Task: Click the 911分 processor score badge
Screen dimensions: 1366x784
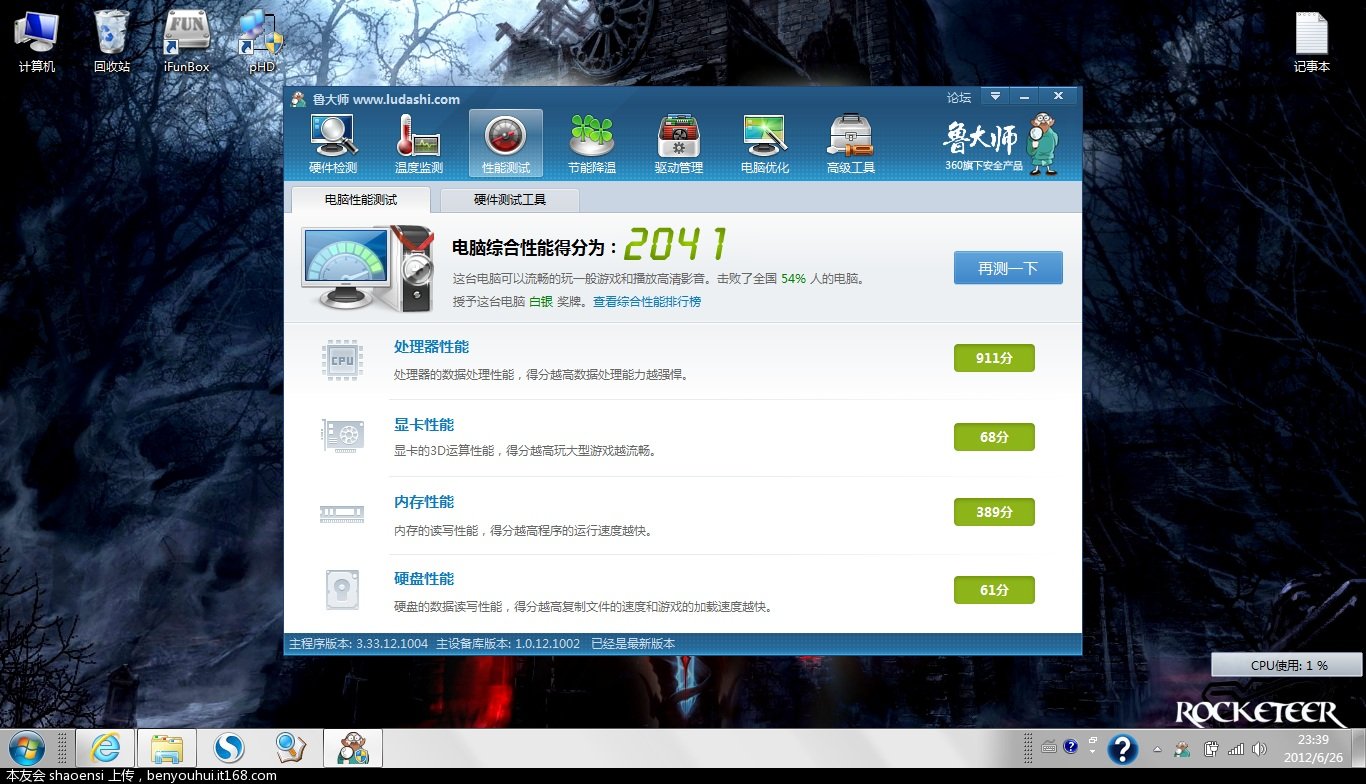Action: pyautogui.click(x=994, y=358)
